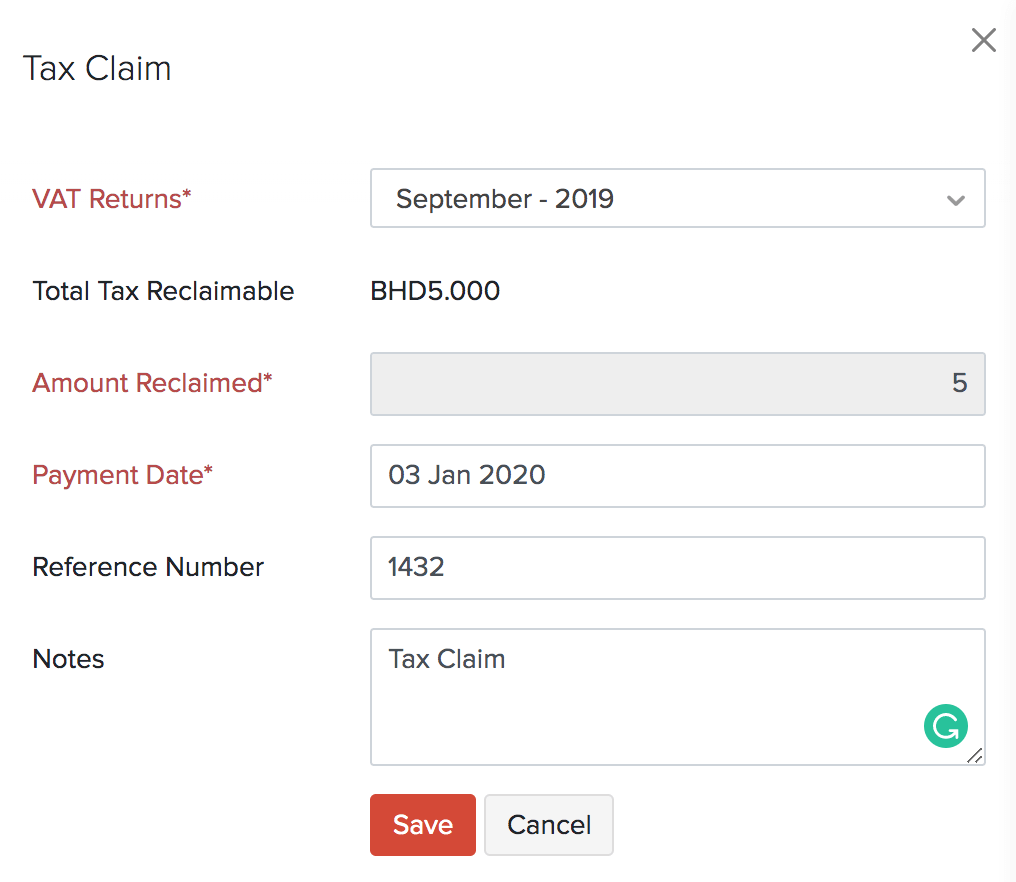Click the Notes label
1016x882 pixels.
[x=67, y=659]
